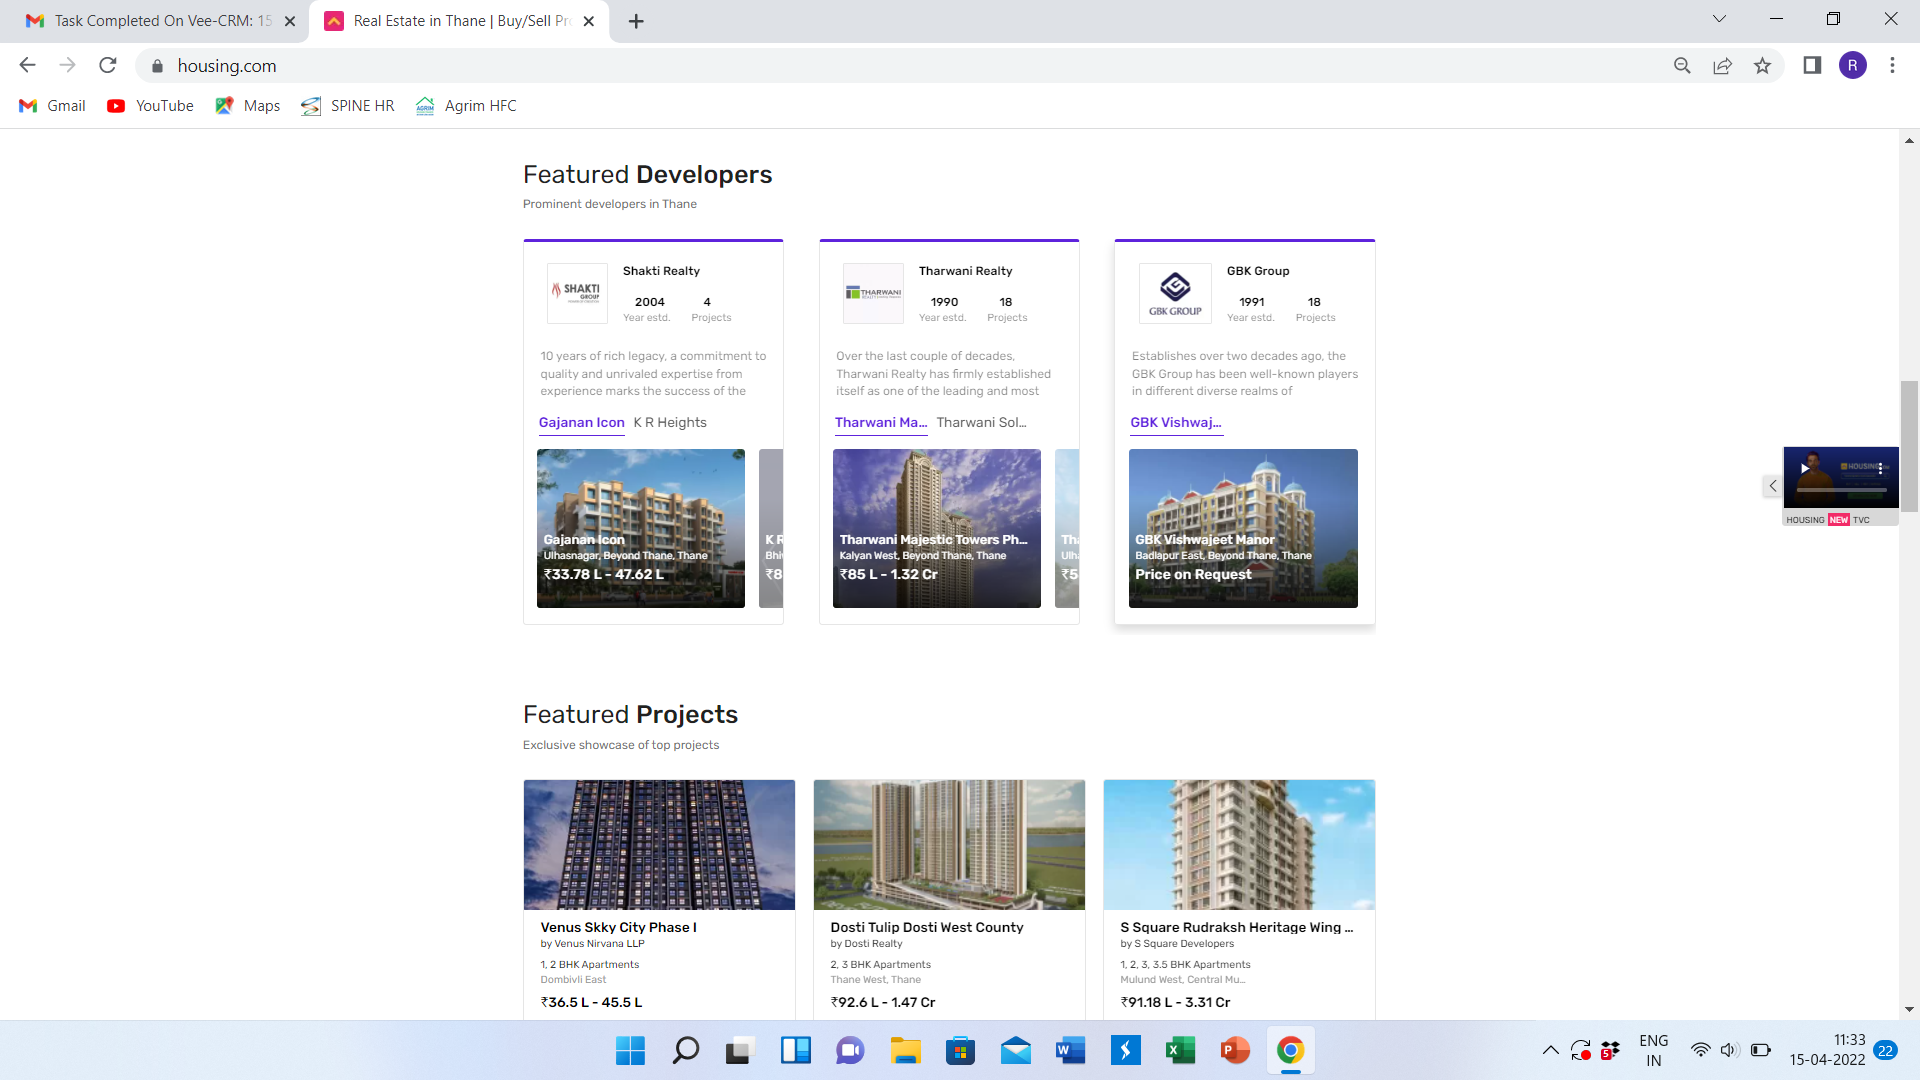Select Tharwani Sol... project tab
Viewport: 1920px width, 1080px height.
(981, 423)
